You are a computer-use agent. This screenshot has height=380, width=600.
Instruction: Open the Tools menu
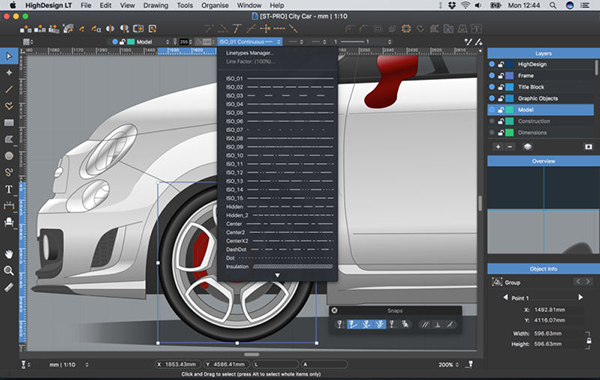(185, 5)
